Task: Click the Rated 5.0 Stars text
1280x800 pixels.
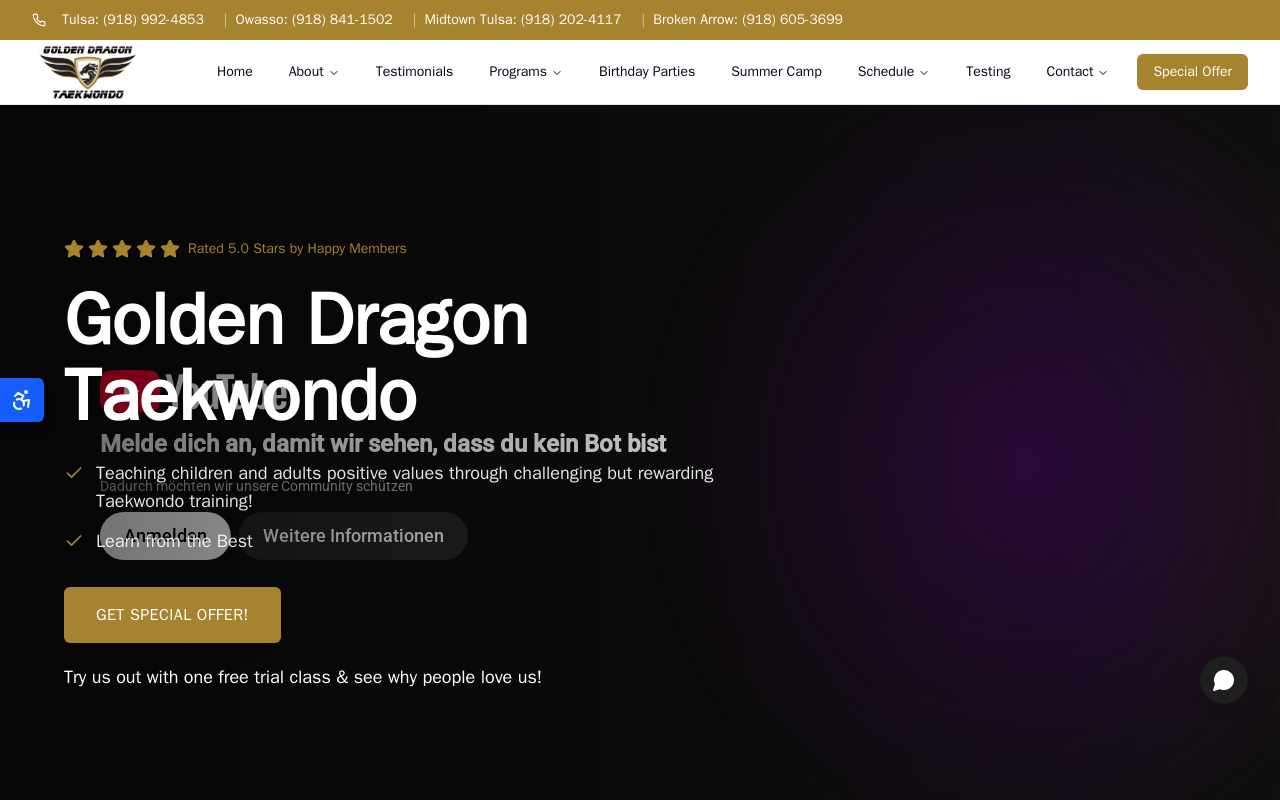Action: 297,249
